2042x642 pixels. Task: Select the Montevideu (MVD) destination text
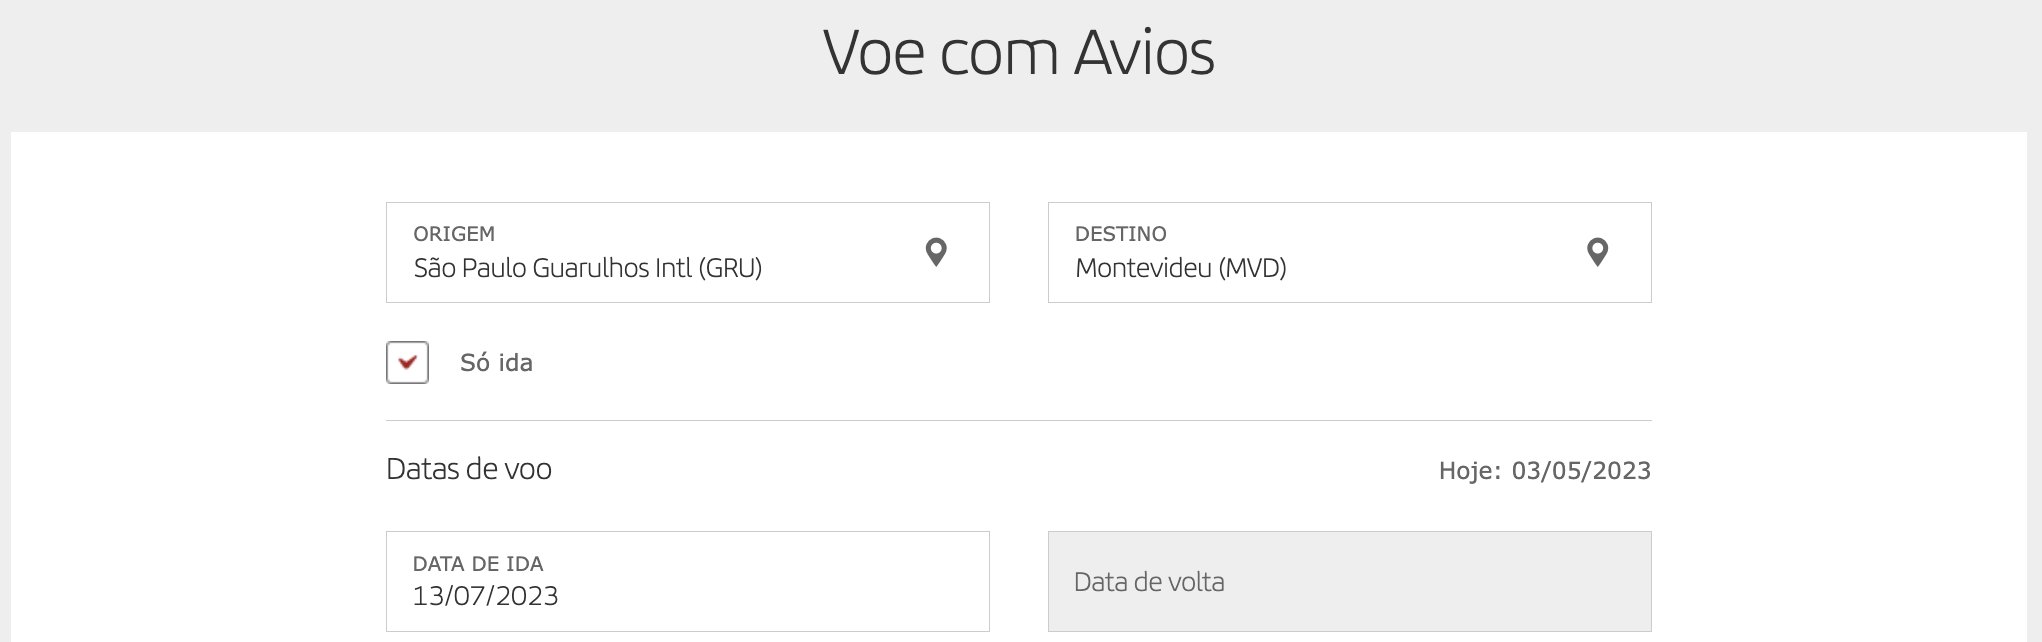click(1181, 268)
